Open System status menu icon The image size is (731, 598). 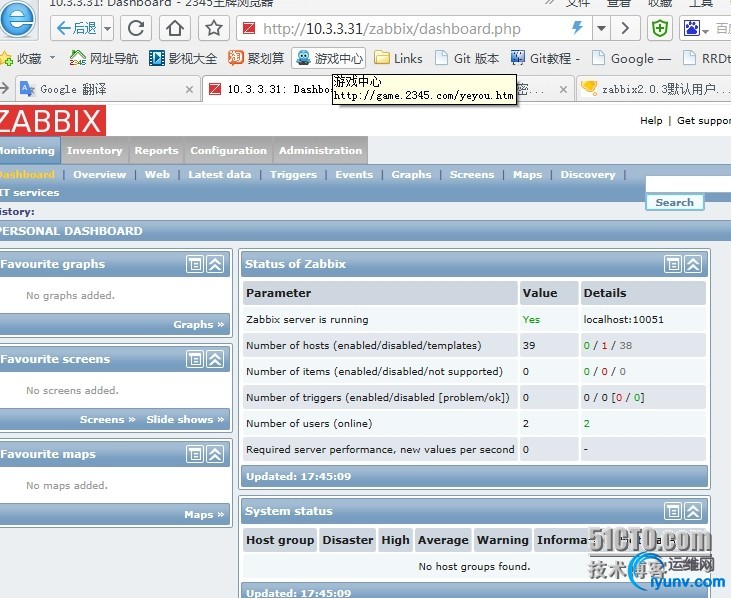pyautogui.click(x=673, y=511)
